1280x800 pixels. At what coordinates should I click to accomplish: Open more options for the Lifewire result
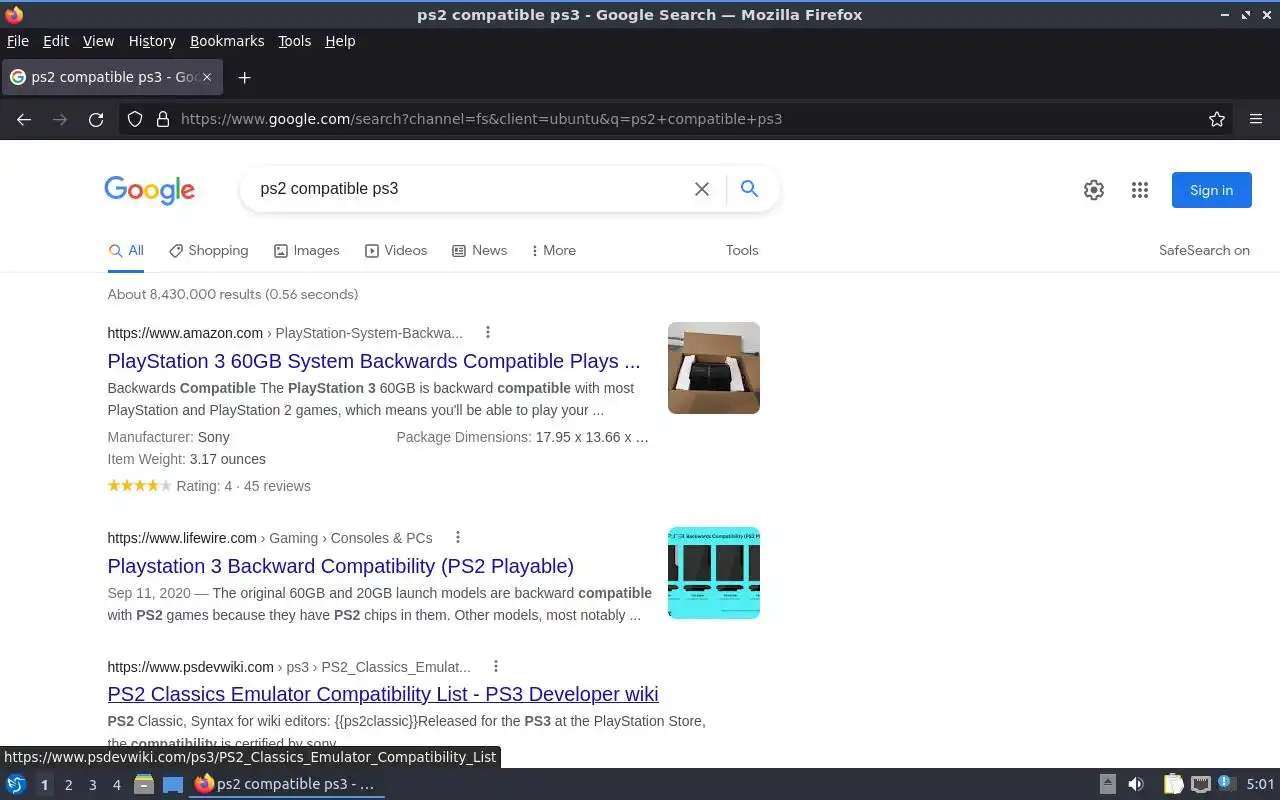pos(458,537)
